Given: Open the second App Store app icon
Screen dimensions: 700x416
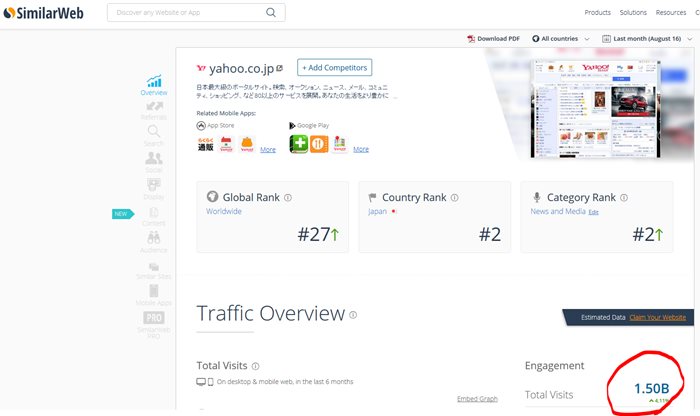Looking at the screenshot, I should [x=226, y=145].
